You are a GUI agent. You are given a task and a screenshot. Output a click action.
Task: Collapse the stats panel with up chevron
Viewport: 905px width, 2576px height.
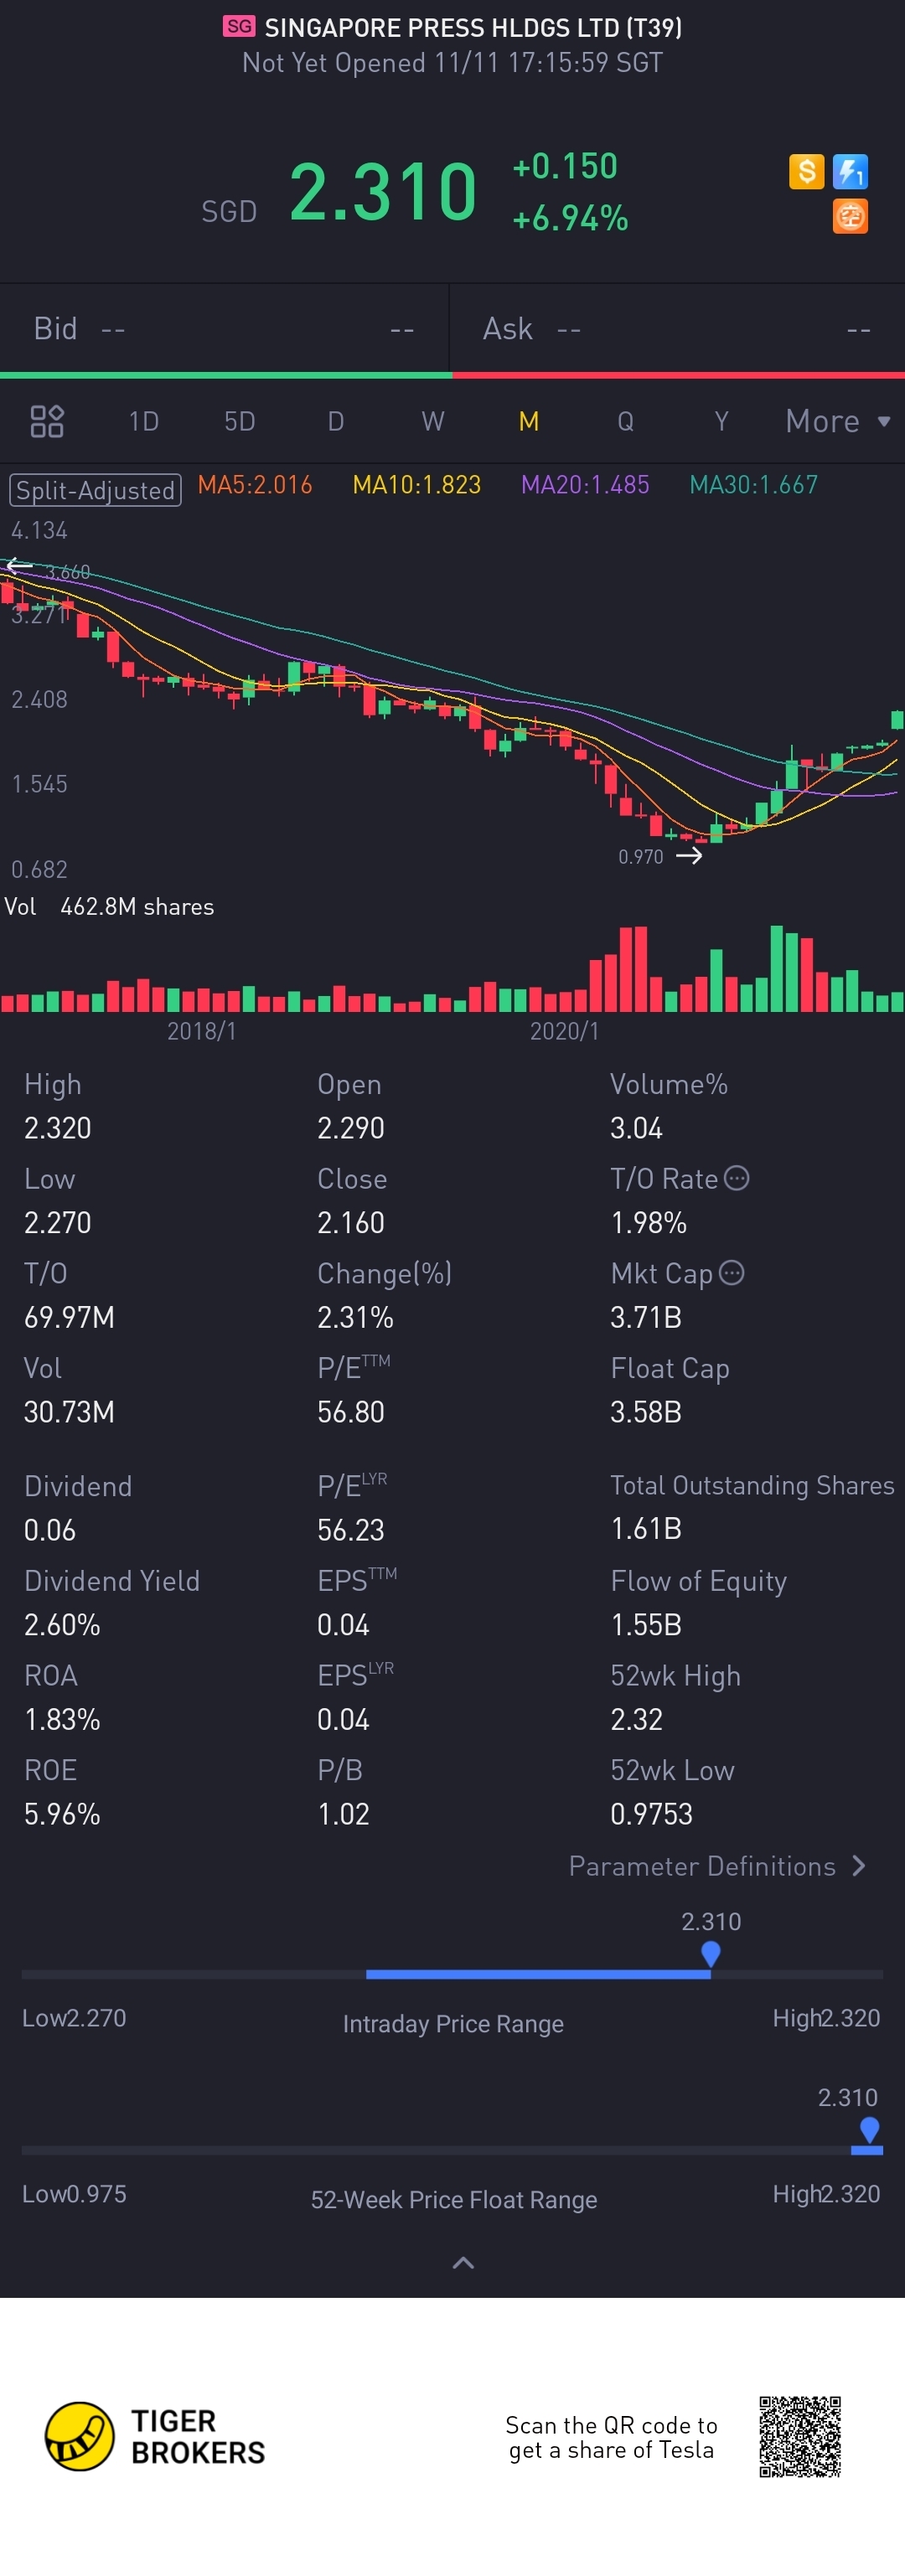pyautogui.click(x=463, y=2263)
